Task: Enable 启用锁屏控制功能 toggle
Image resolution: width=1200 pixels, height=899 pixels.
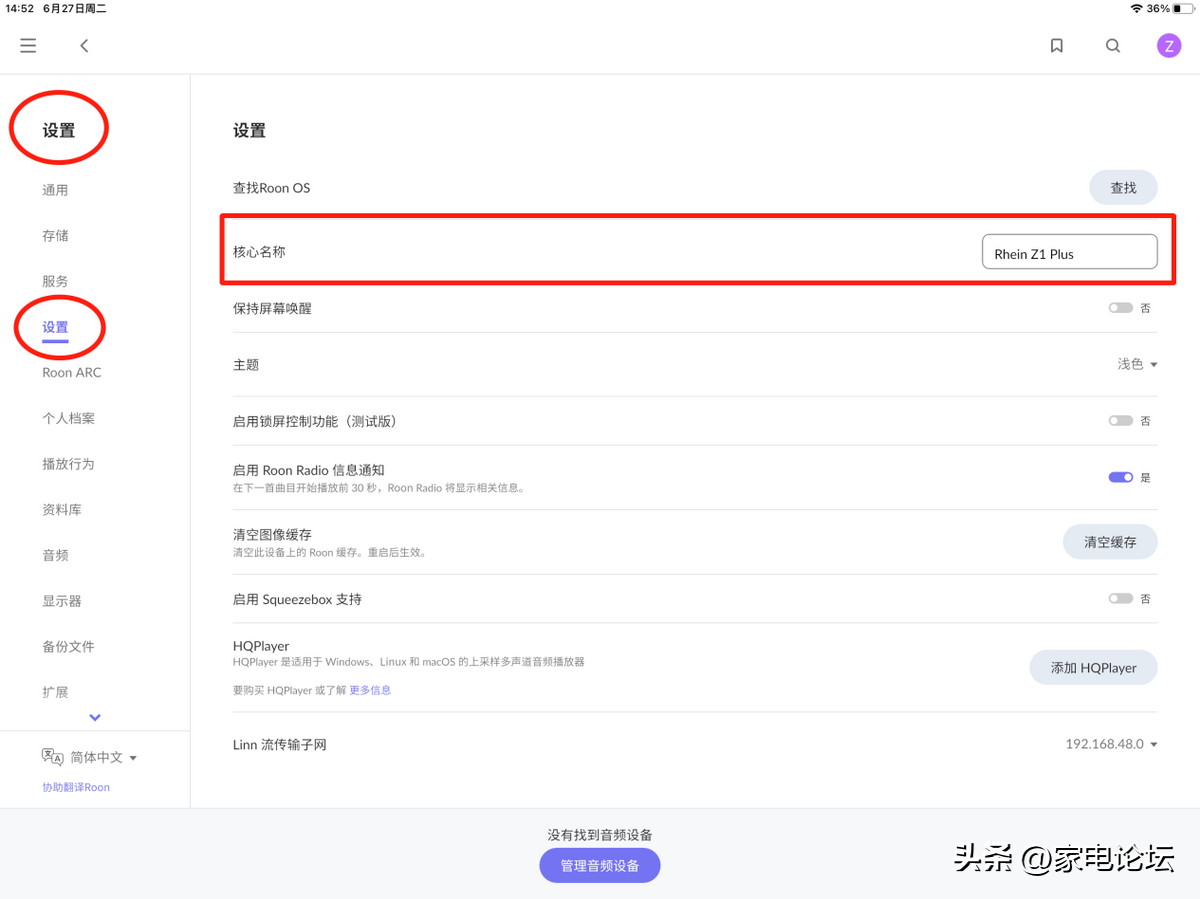Action: pyautogui.click(x=1120, y=421)
